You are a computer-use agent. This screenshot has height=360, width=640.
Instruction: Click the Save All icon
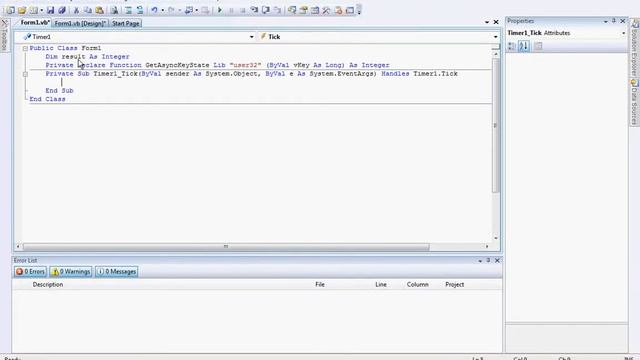[62, 10]
